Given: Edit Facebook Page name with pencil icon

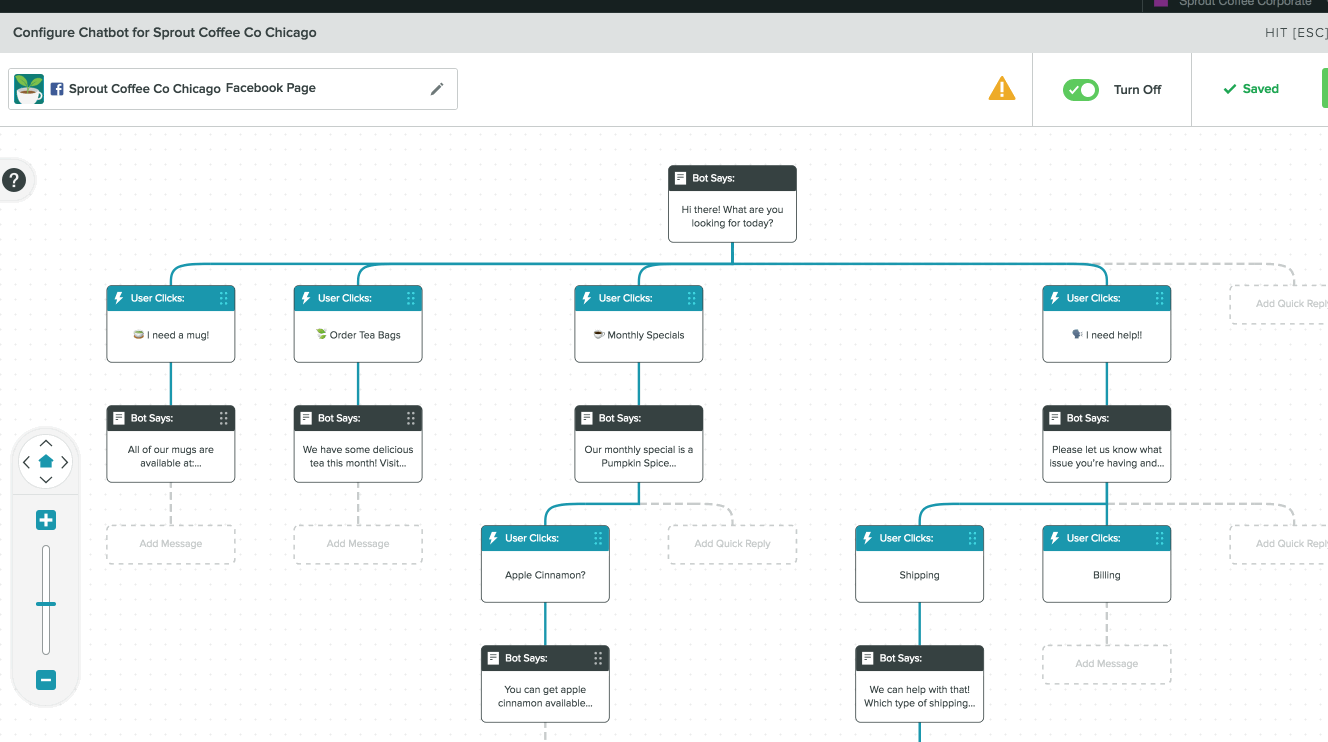Looking at the screenshot, I should pyautogui.click(x=437, y=89).
